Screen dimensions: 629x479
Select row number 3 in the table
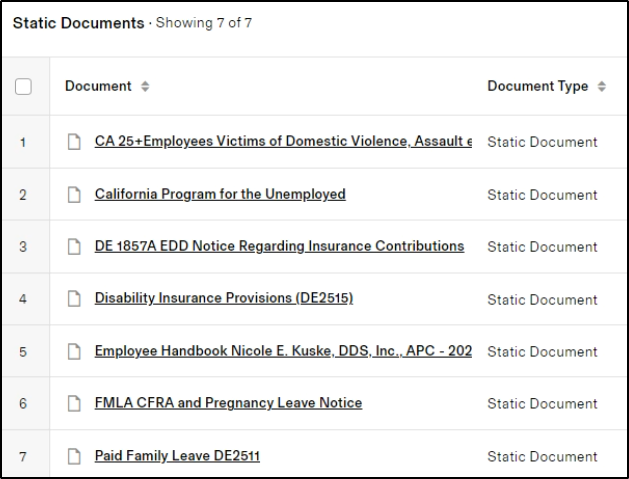23,247
